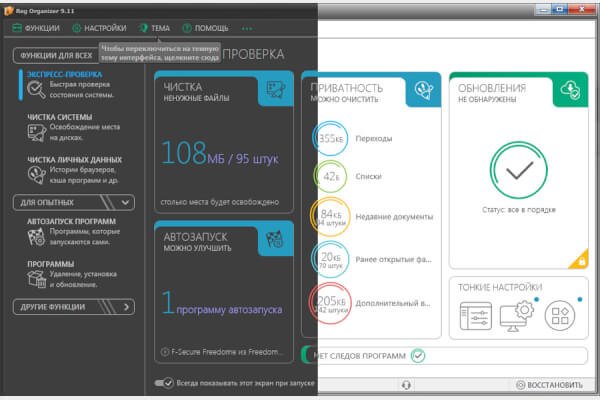This screenshot has height=400, width=600.
Task: Click the Чистка системы sidebar icon
Action: click(x=36, y=133)
